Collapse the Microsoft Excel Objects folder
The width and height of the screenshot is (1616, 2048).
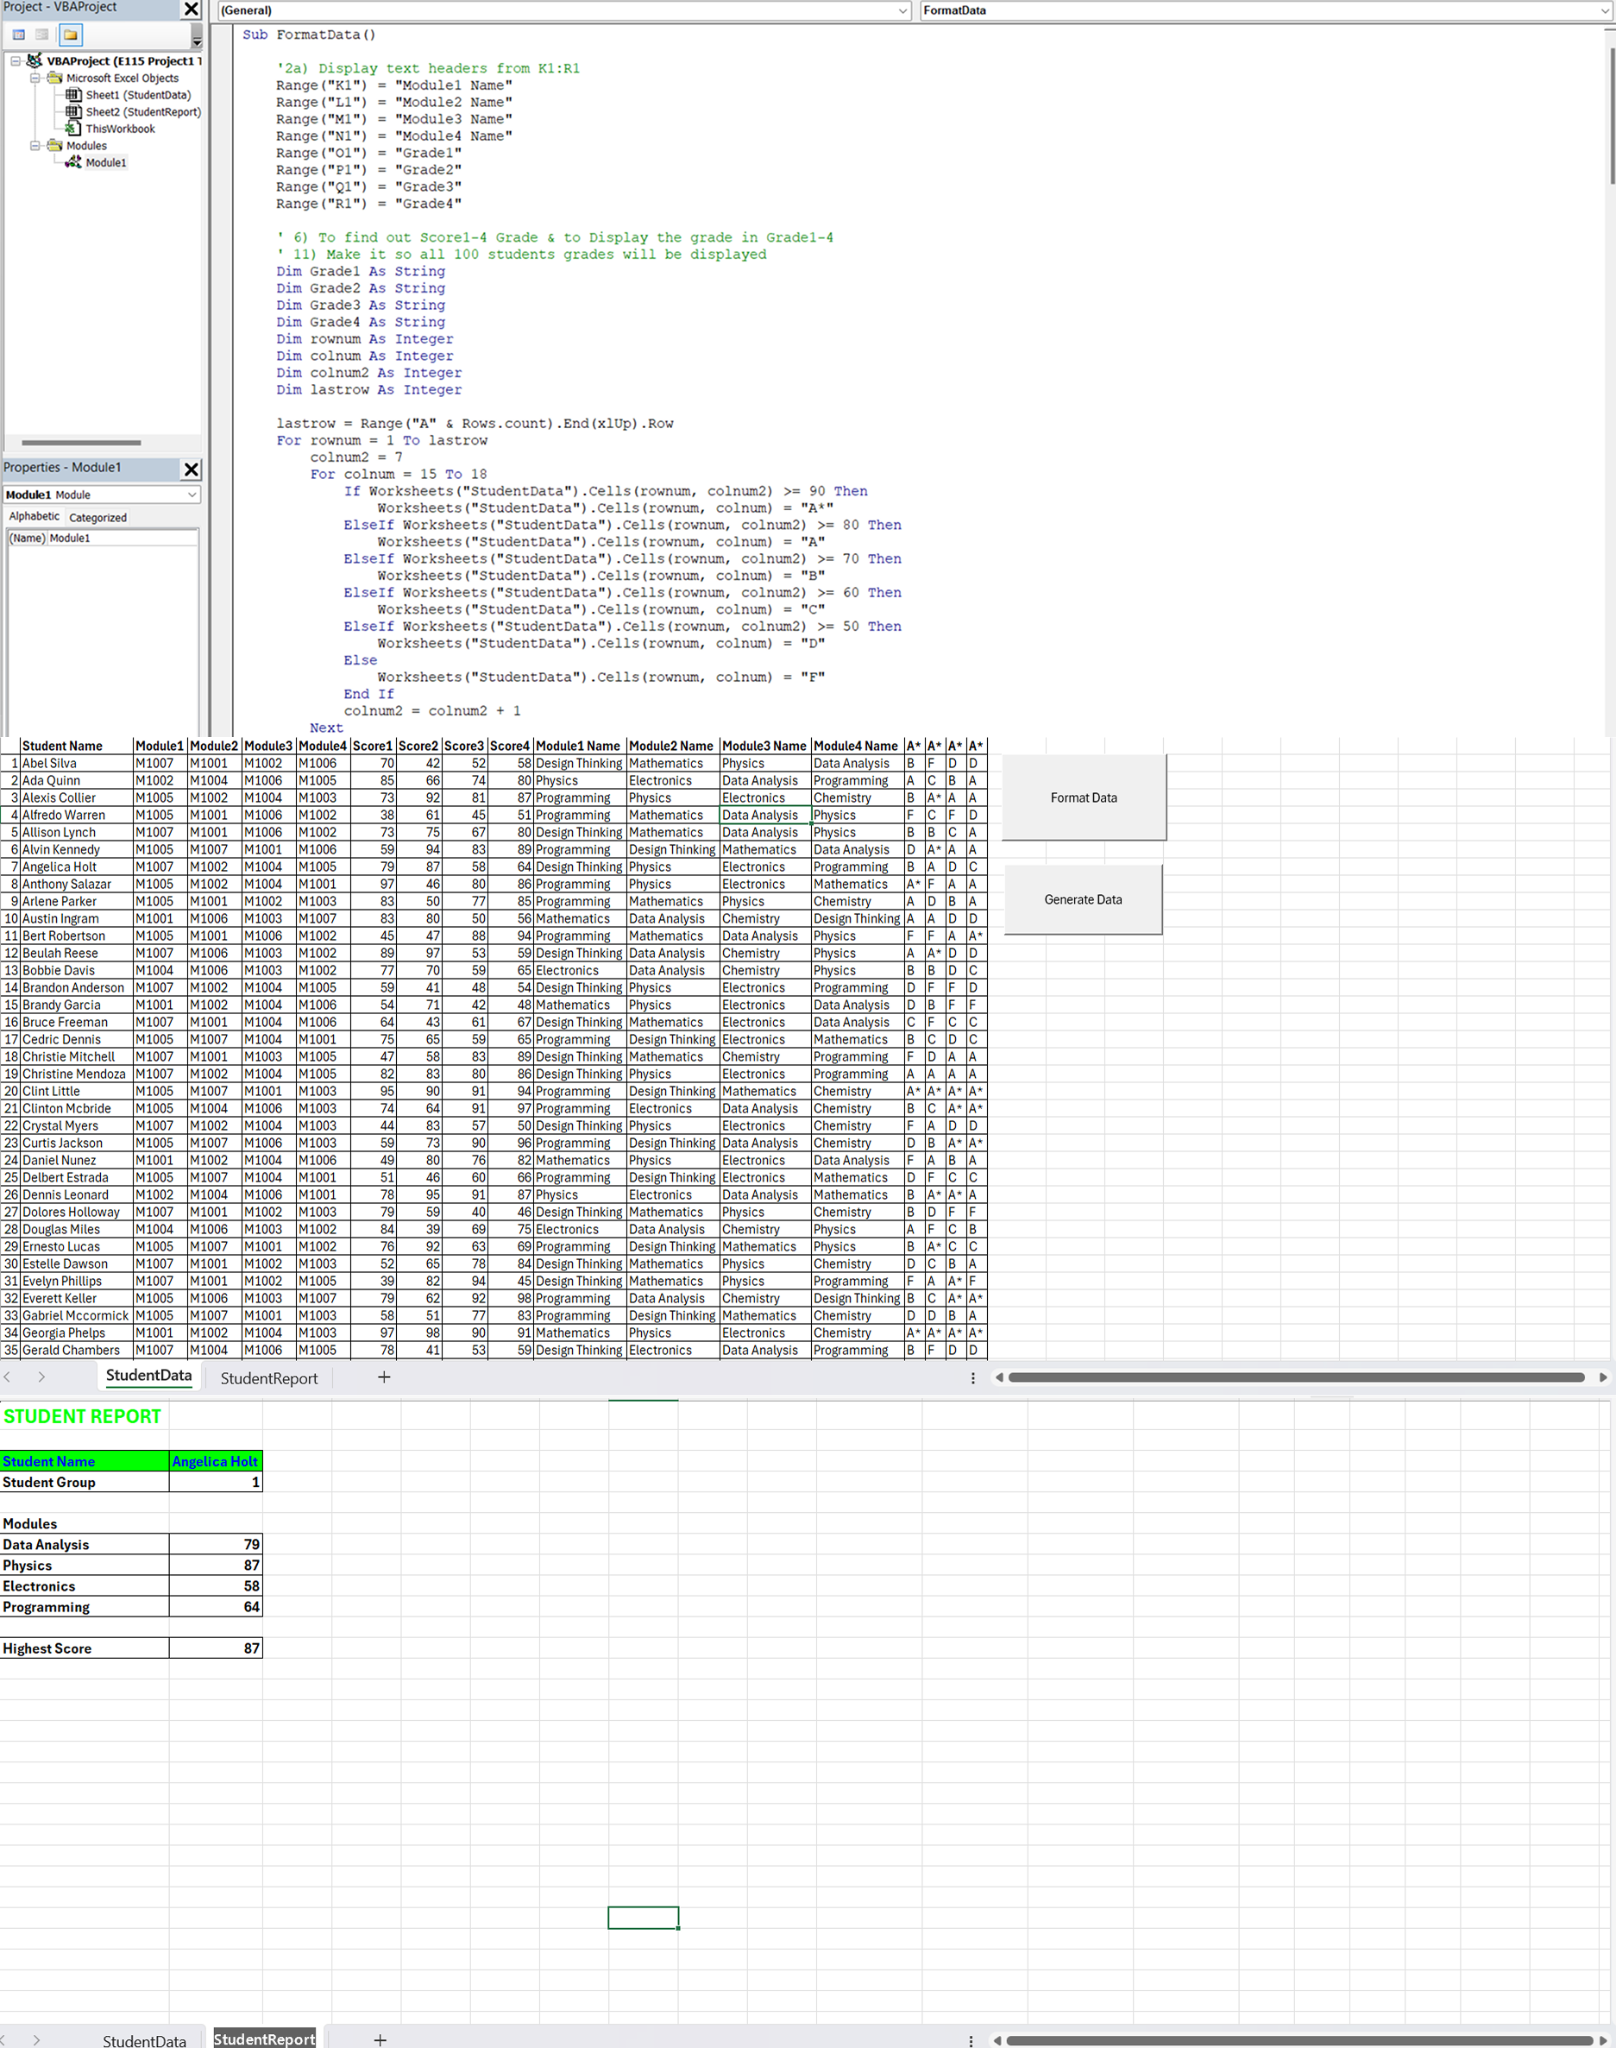click(x=35, y=78)
